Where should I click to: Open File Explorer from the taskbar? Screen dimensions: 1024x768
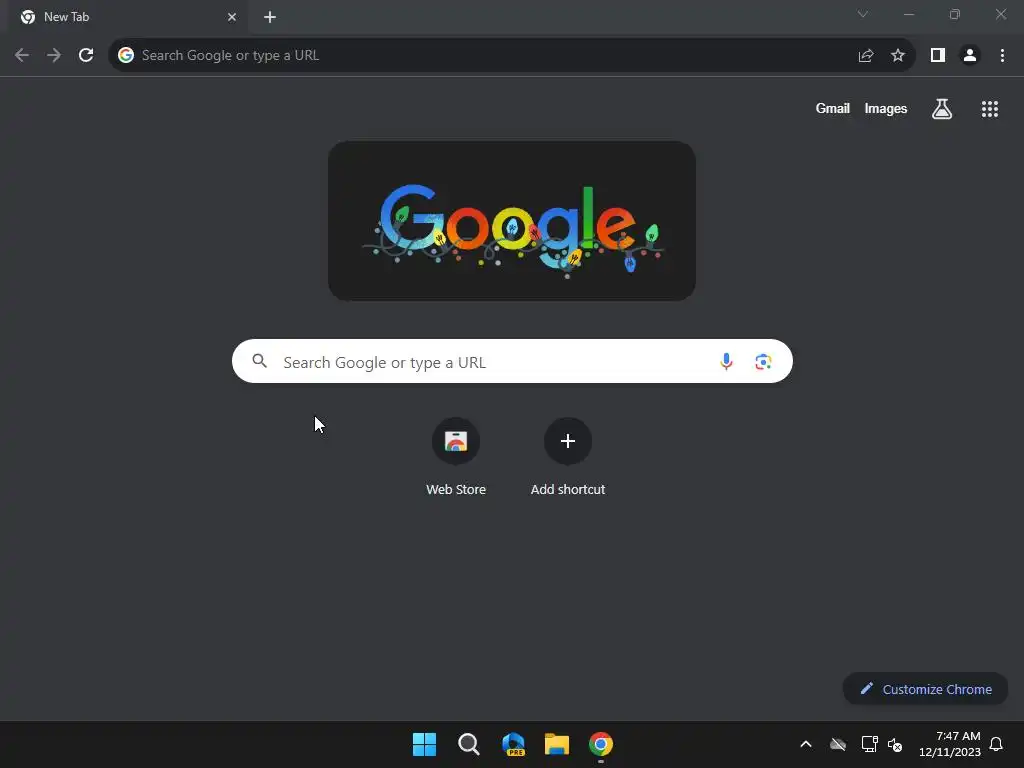pos(557,744)
